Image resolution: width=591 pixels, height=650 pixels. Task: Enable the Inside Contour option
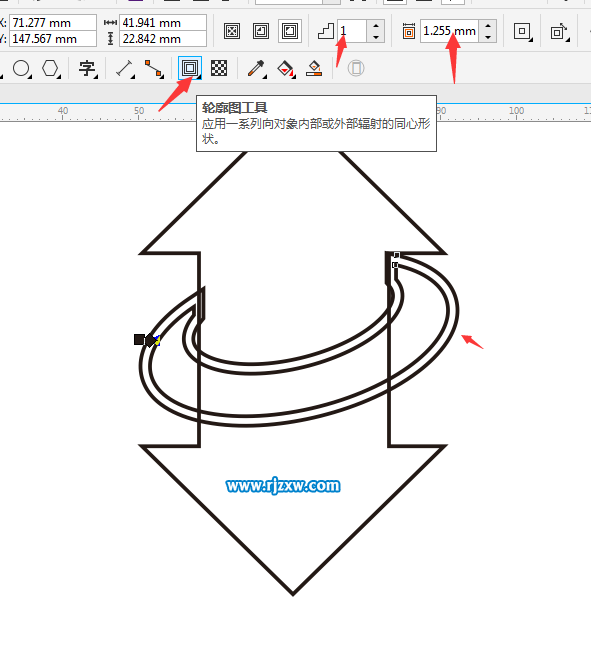click(261, 31)
